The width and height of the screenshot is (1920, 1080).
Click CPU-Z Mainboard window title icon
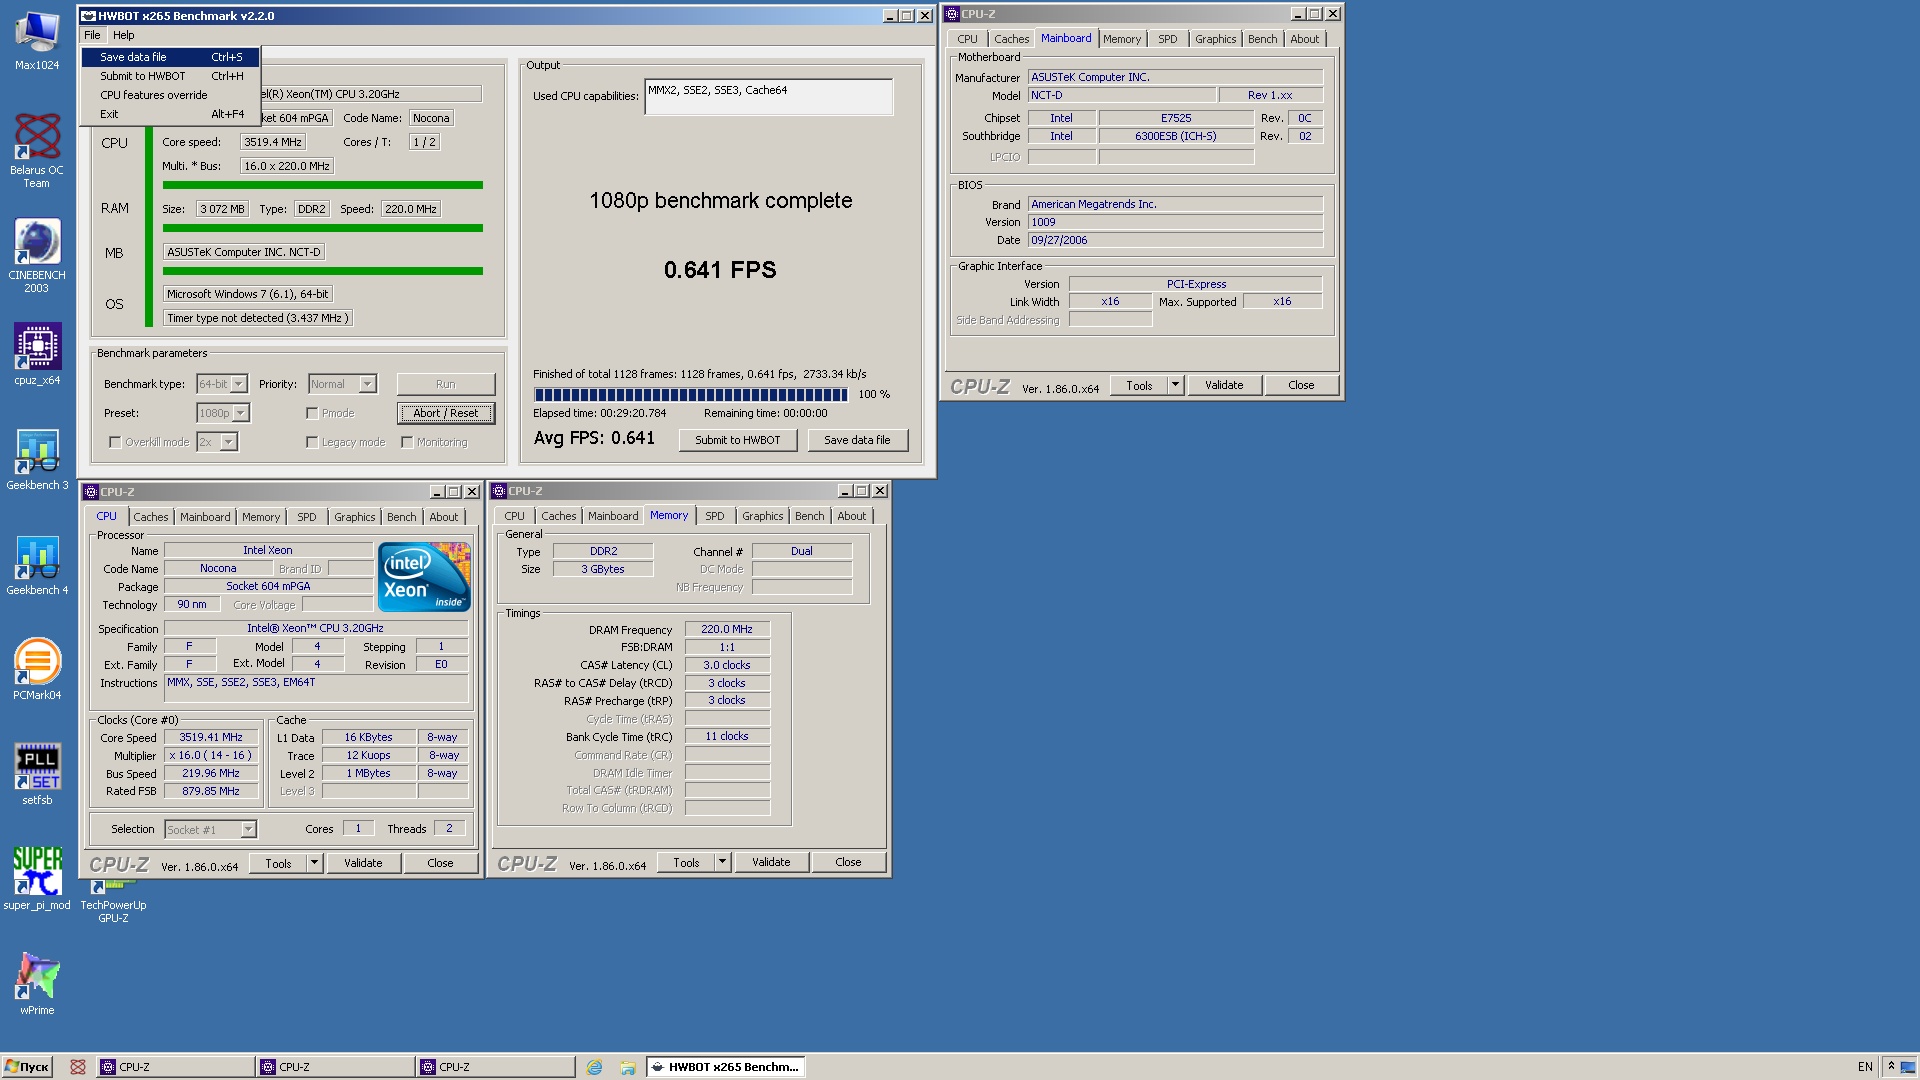click(x=952, y=14)
